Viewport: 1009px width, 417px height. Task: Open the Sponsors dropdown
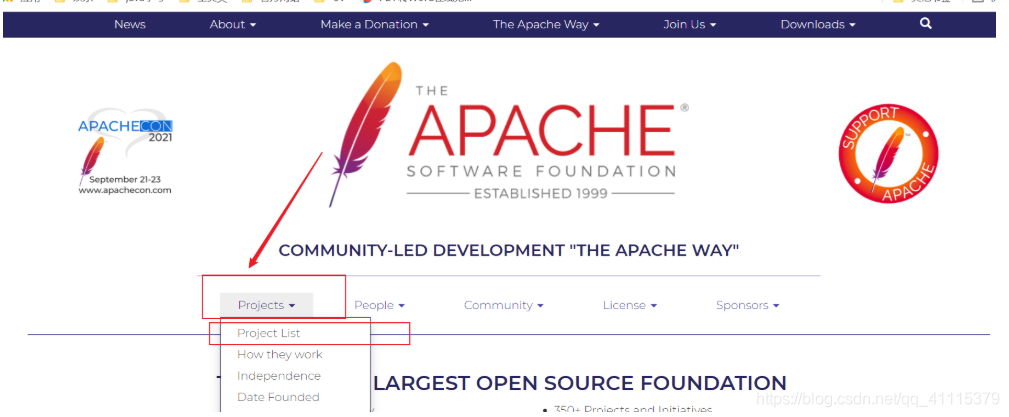[748, 305]
